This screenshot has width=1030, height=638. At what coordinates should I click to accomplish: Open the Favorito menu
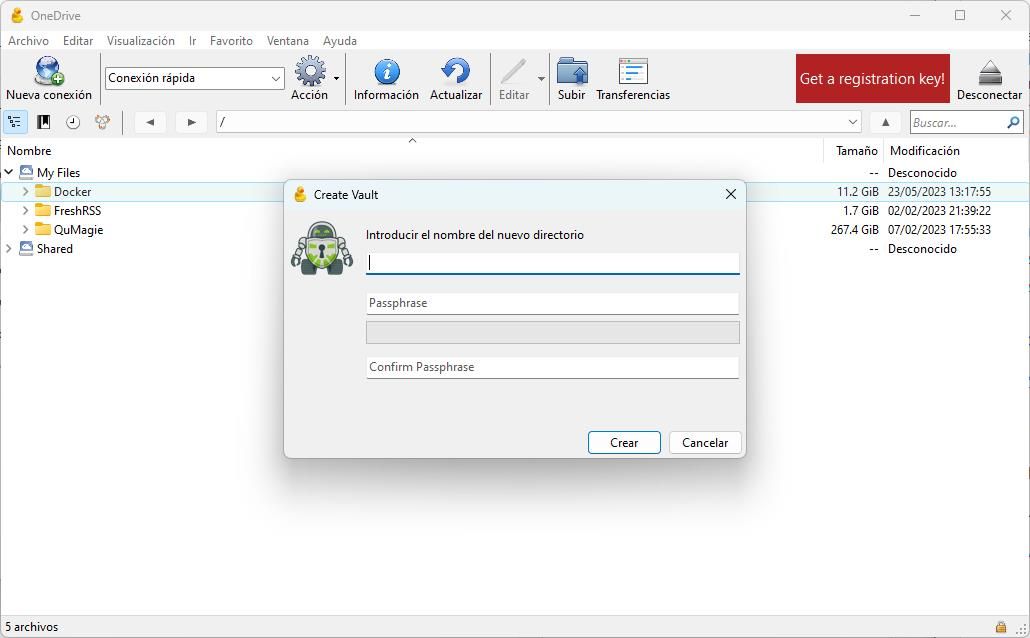tap(231, 41)
